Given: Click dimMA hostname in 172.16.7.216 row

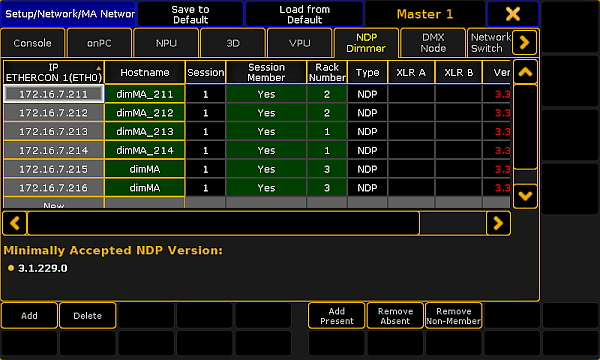Looking at the screenshot, I should (x=145, y=188).
